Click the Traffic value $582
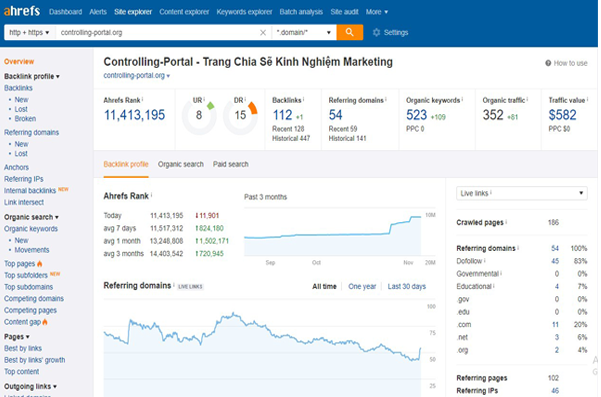The width and height of the screenshot is (601, 397). (x=562, y=115)
